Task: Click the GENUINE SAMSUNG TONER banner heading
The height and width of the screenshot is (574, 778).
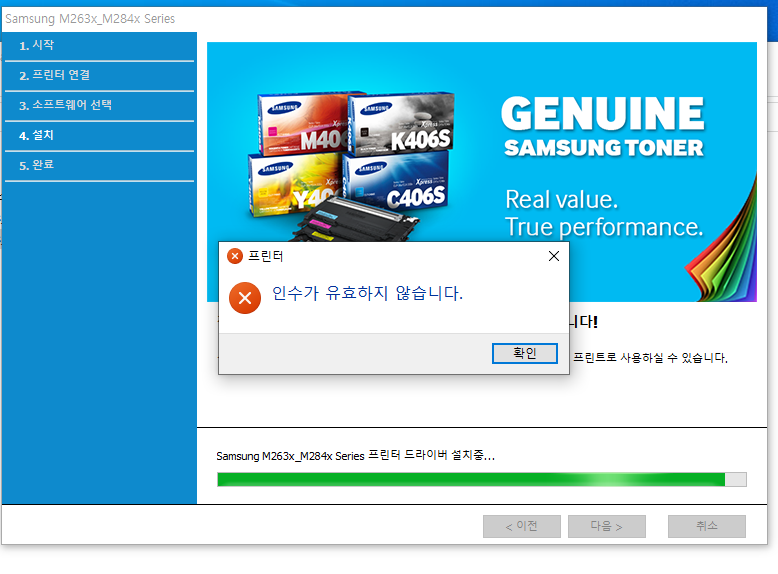Action: (603, 127)
